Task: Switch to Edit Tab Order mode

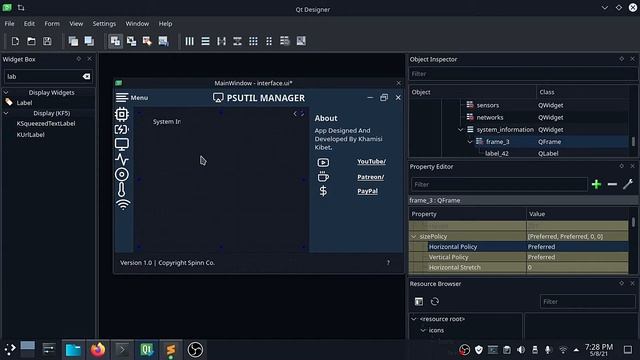Action: tap(163, 41)
